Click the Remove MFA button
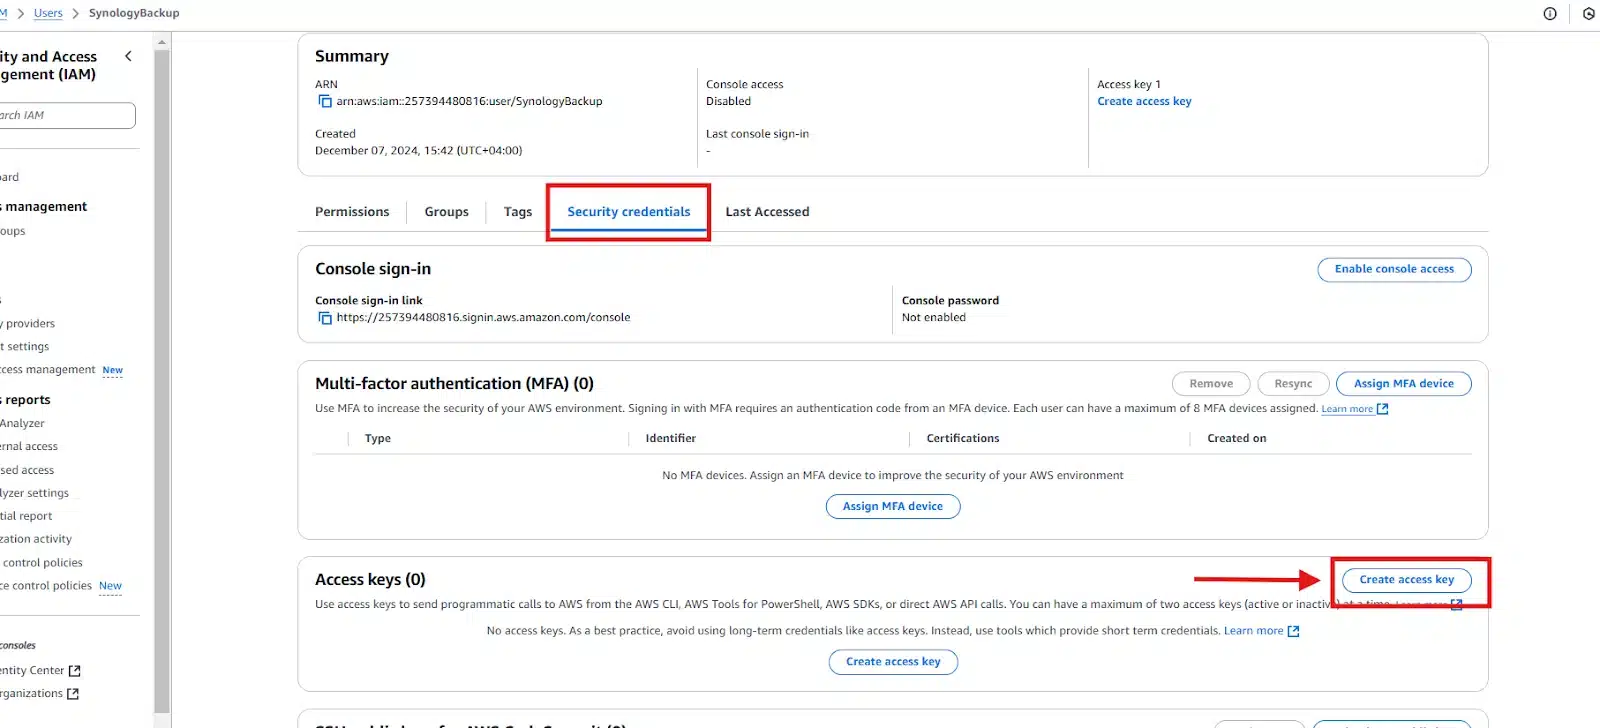 tap(1211, 384)
